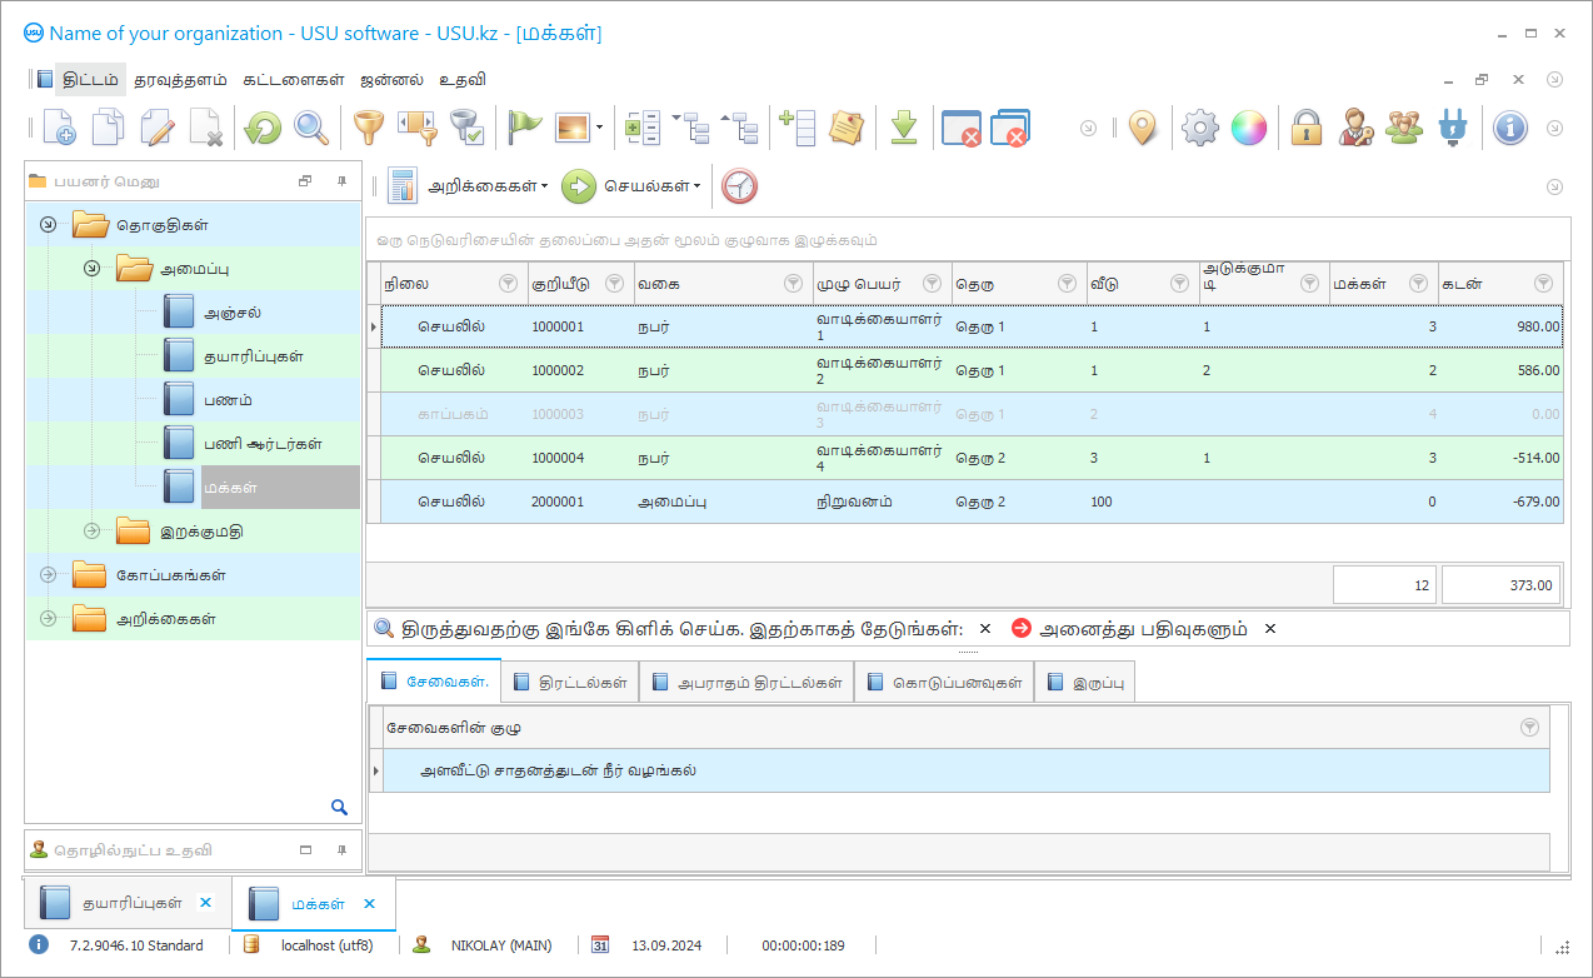Click the orange filter funnel icon

368,128
